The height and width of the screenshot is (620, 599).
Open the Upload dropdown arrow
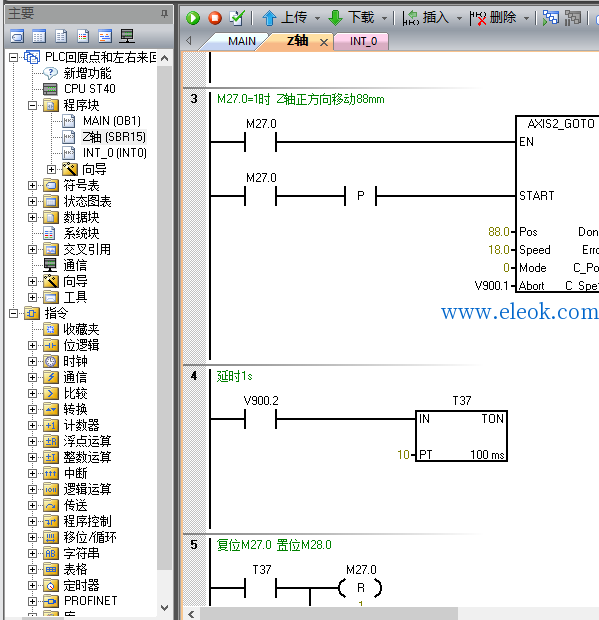[317, 19]
